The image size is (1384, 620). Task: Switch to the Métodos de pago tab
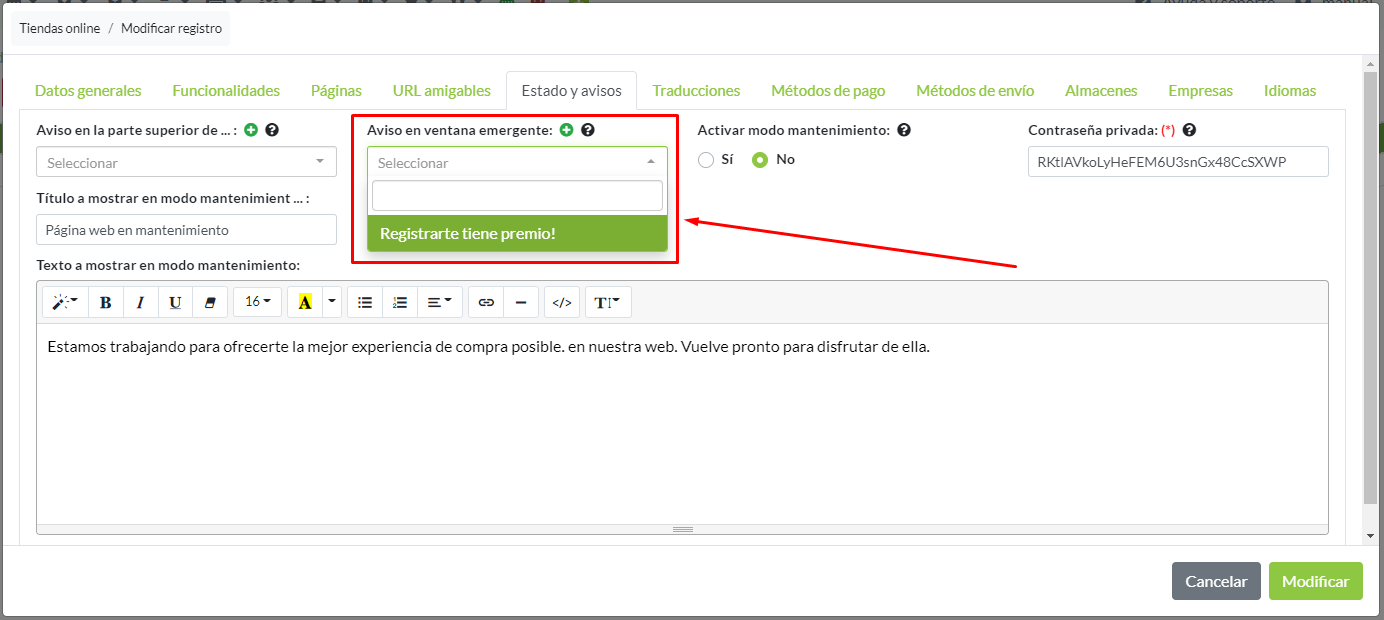(x=828, y=91)
